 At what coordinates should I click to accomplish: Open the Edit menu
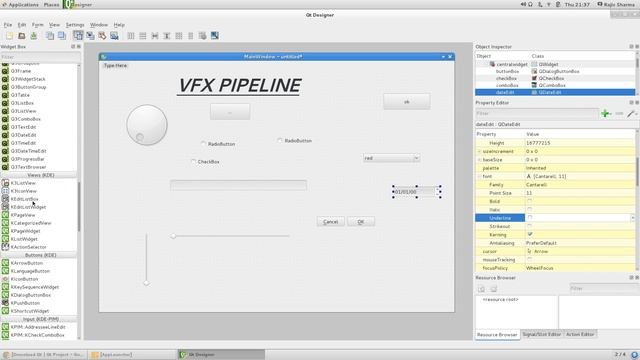coord(22,25)
